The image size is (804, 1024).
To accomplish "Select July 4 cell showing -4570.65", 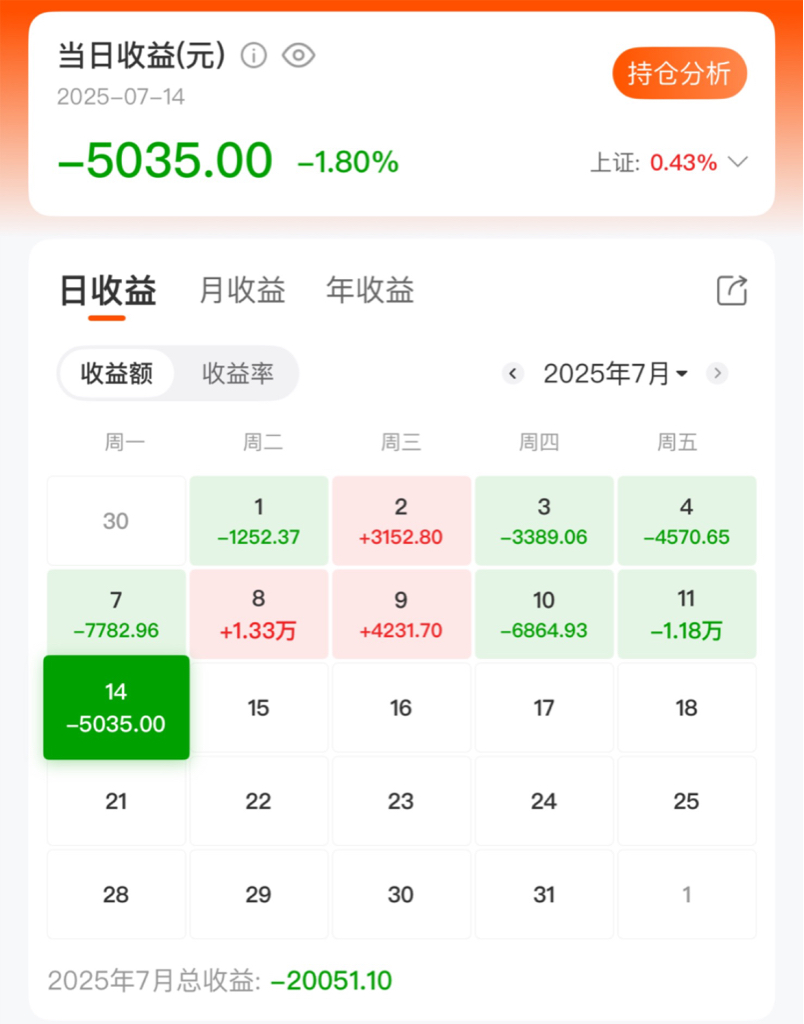I will (686, 520).
